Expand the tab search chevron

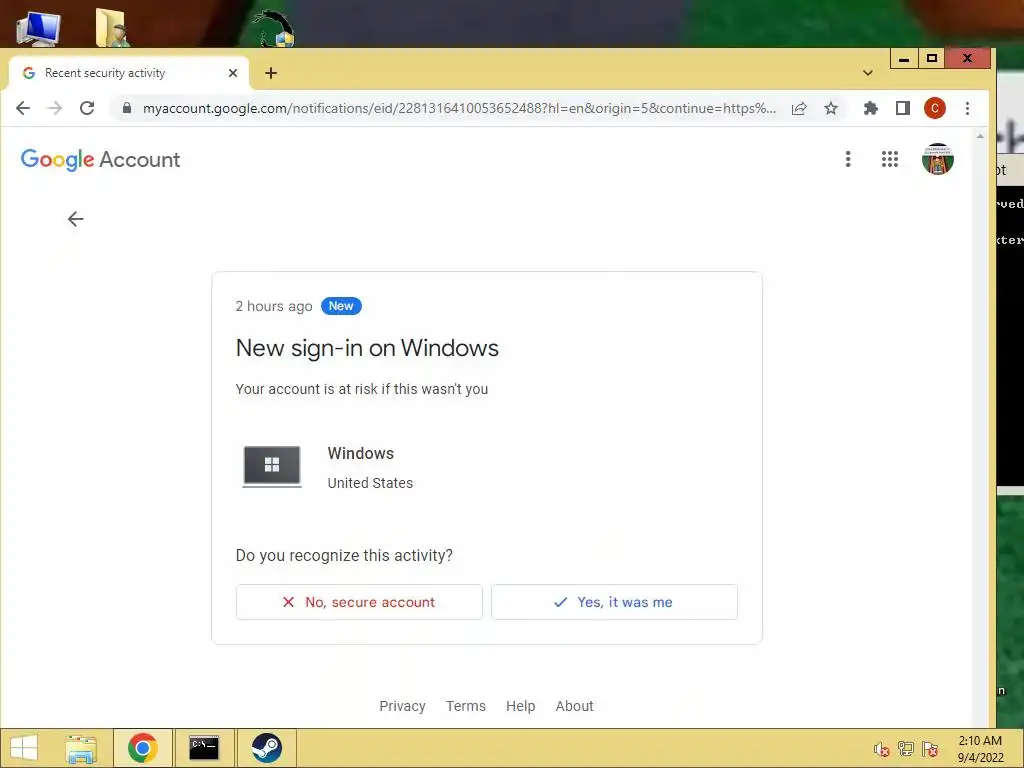[868, 72]
